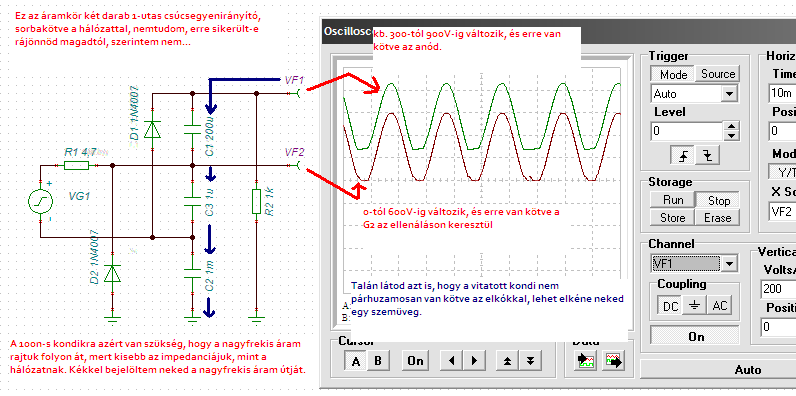Toggle DC coupling mode
This screenshot has width=796, height=396.
(670, 306)
